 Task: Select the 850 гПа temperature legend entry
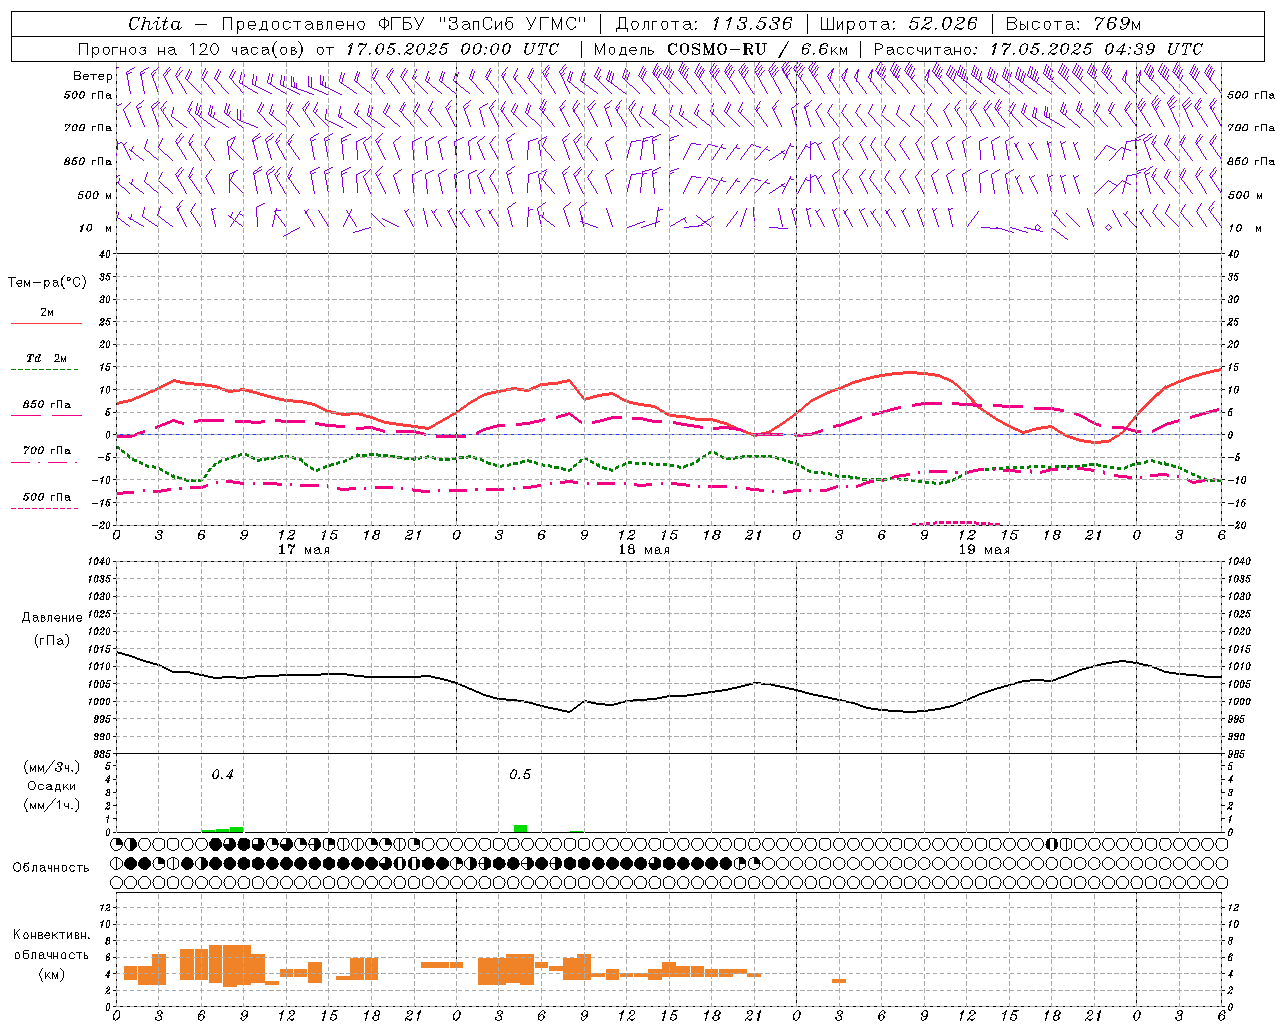tap(46, 405)
